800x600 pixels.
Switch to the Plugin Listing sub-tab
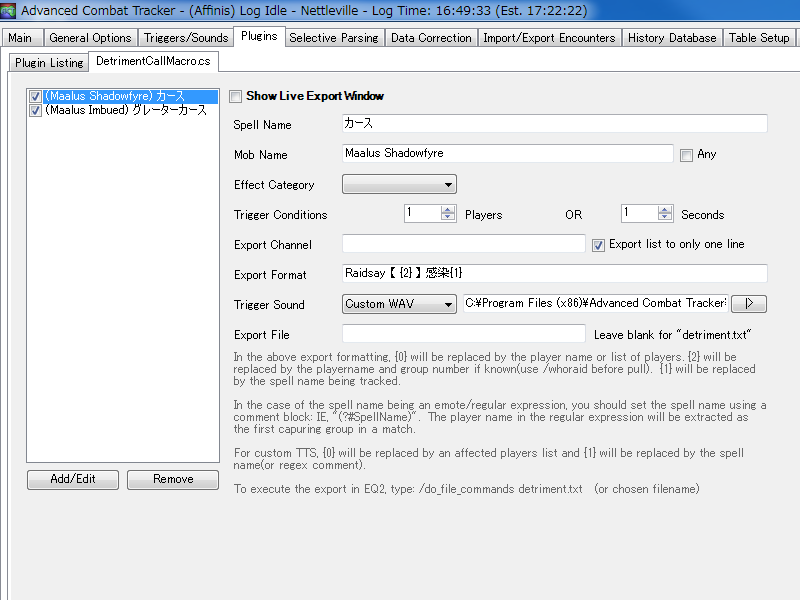pyautogui.click(x=49, y=63)
